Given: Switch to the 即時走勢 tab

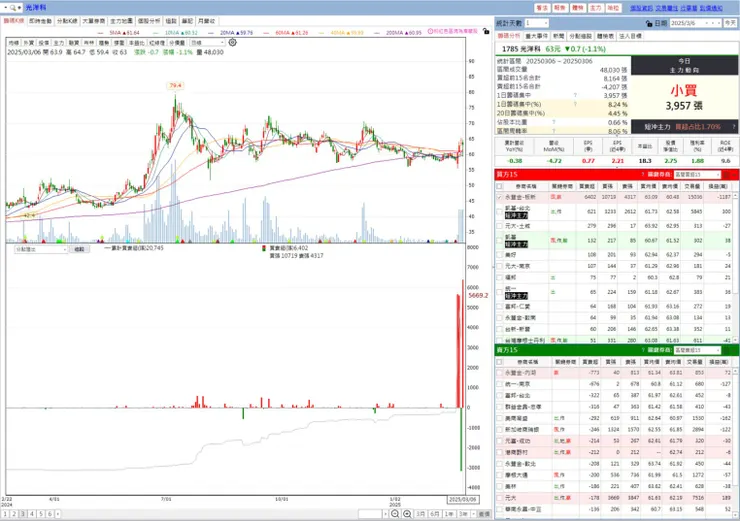Looking at the screenshot, I should click(40, 21).
